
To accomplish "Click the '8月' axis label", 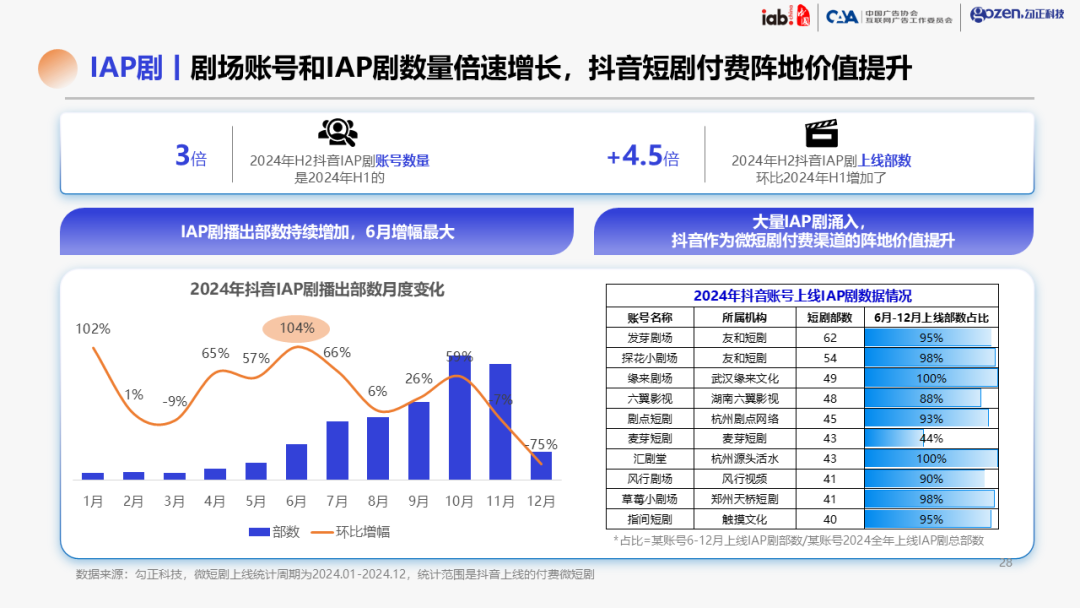I will 378,502.
